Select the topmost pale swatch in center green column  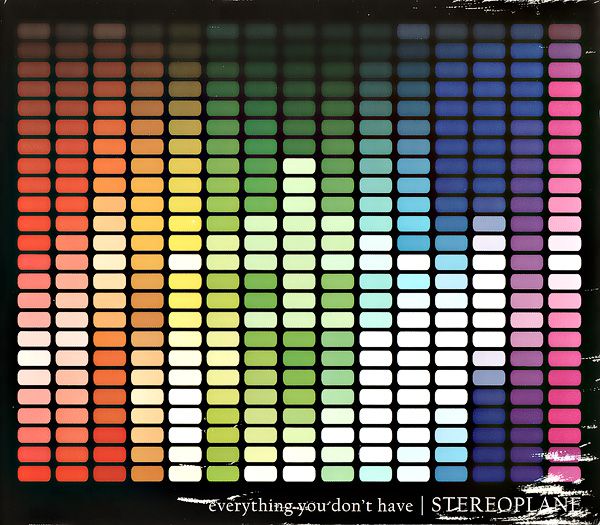click(299, 166)
